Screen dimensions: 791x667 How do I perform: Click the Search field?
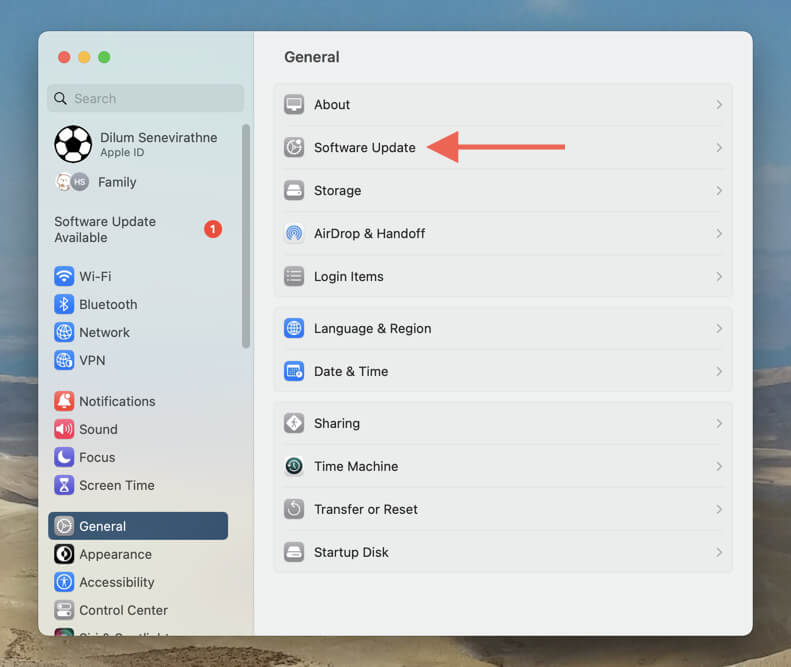click(145, 98)
